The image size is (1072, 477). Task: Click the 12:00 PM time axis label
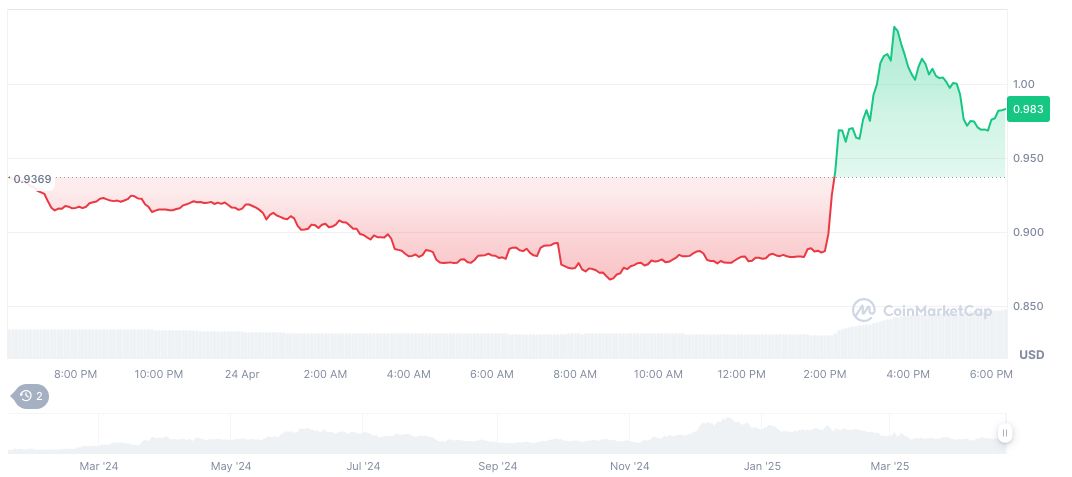(741, 374)
